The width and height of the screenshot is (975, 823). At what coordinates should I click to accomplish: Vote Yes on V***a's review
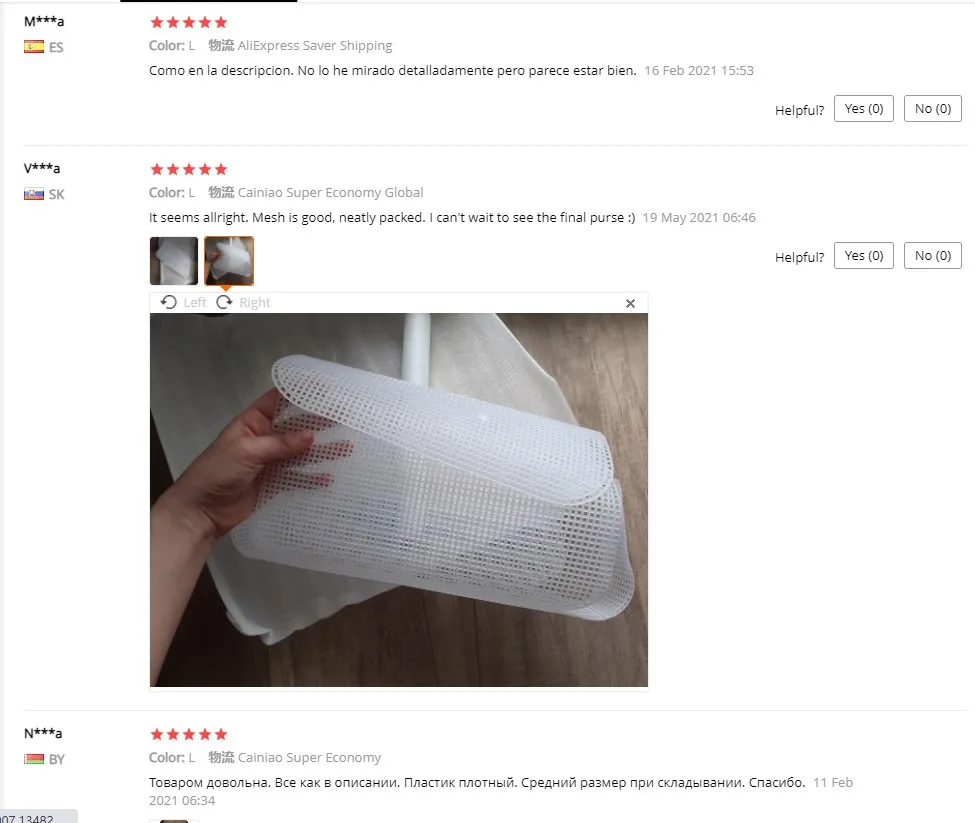point(864,255)
